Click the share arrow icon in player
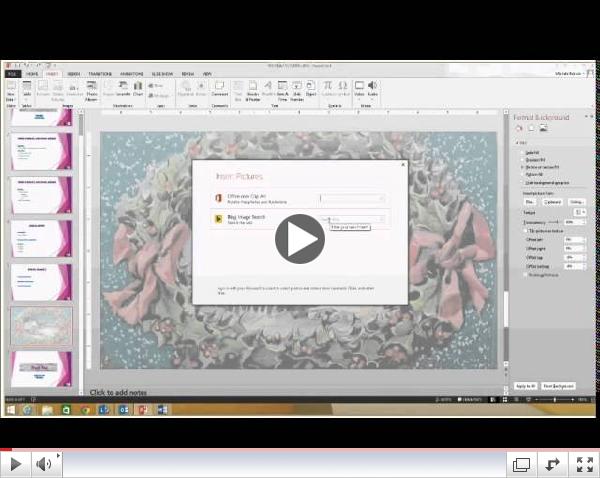 552,465
